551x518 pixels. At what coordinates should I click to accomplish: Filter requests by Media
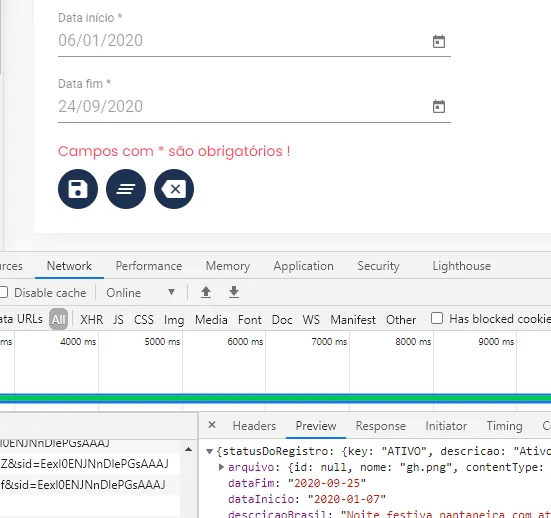click(211, 320)
